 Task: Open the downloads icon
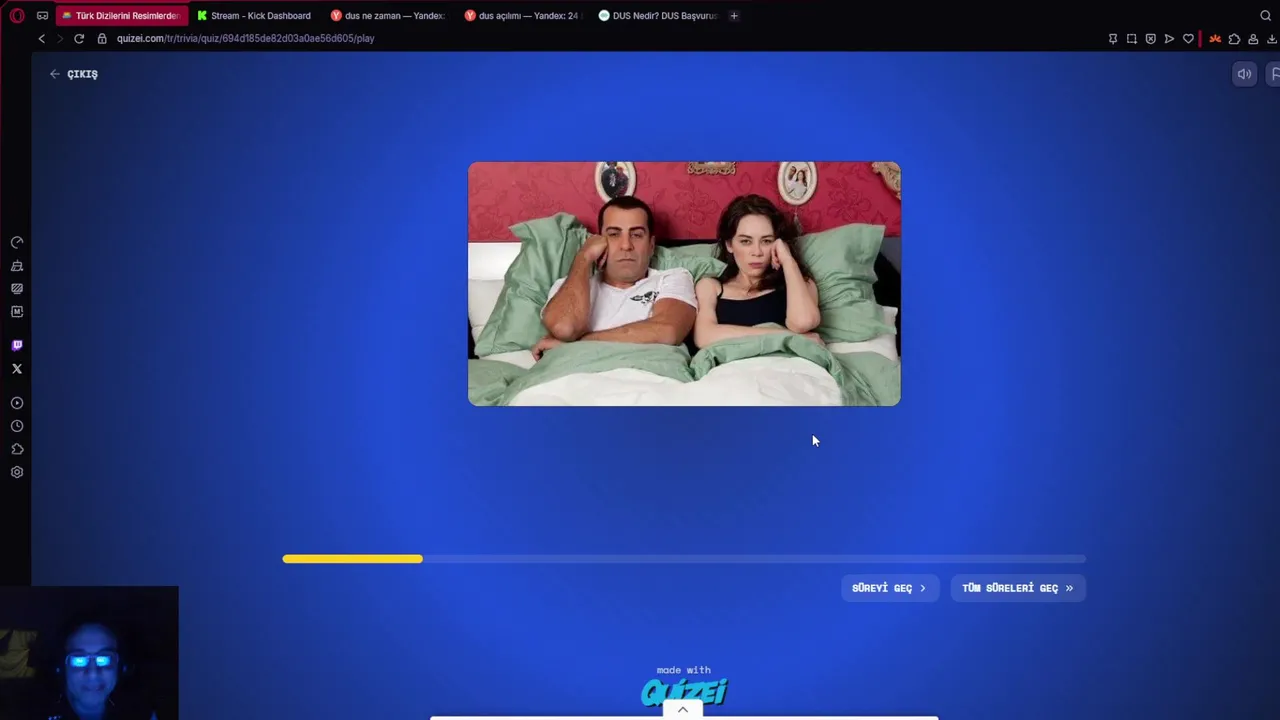click(1272, 39)
